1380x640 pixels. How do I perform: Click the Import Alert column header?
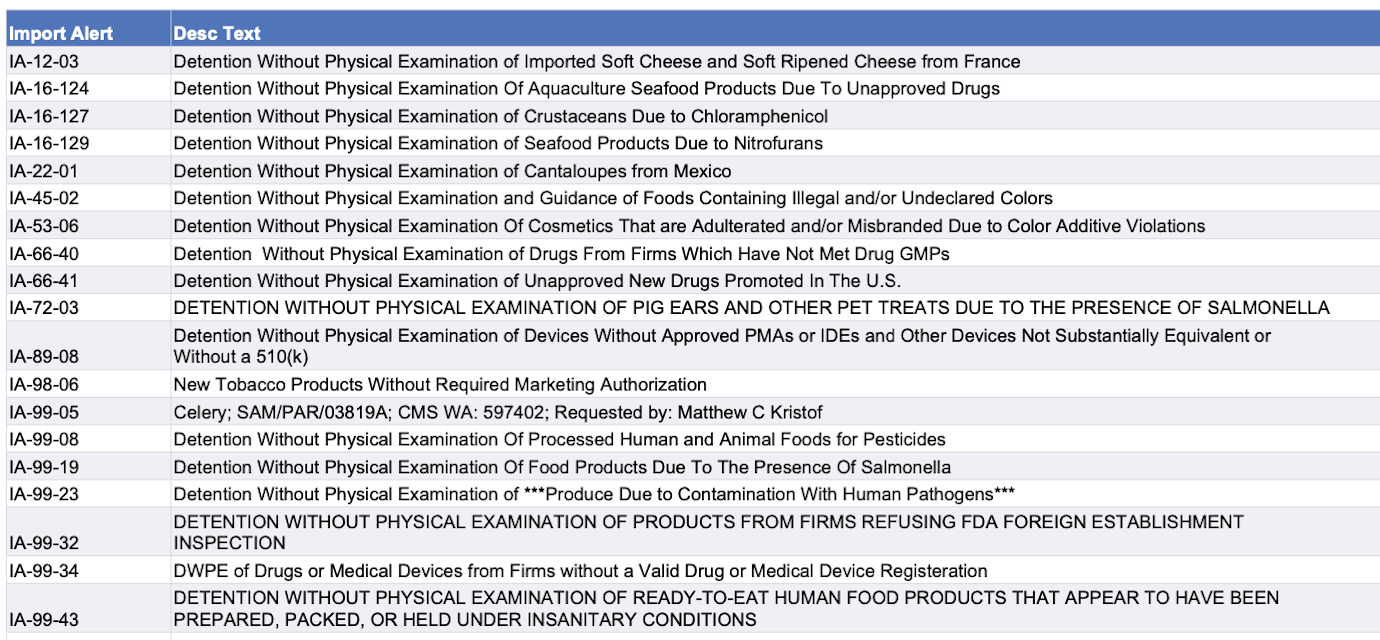pos(60,33)
